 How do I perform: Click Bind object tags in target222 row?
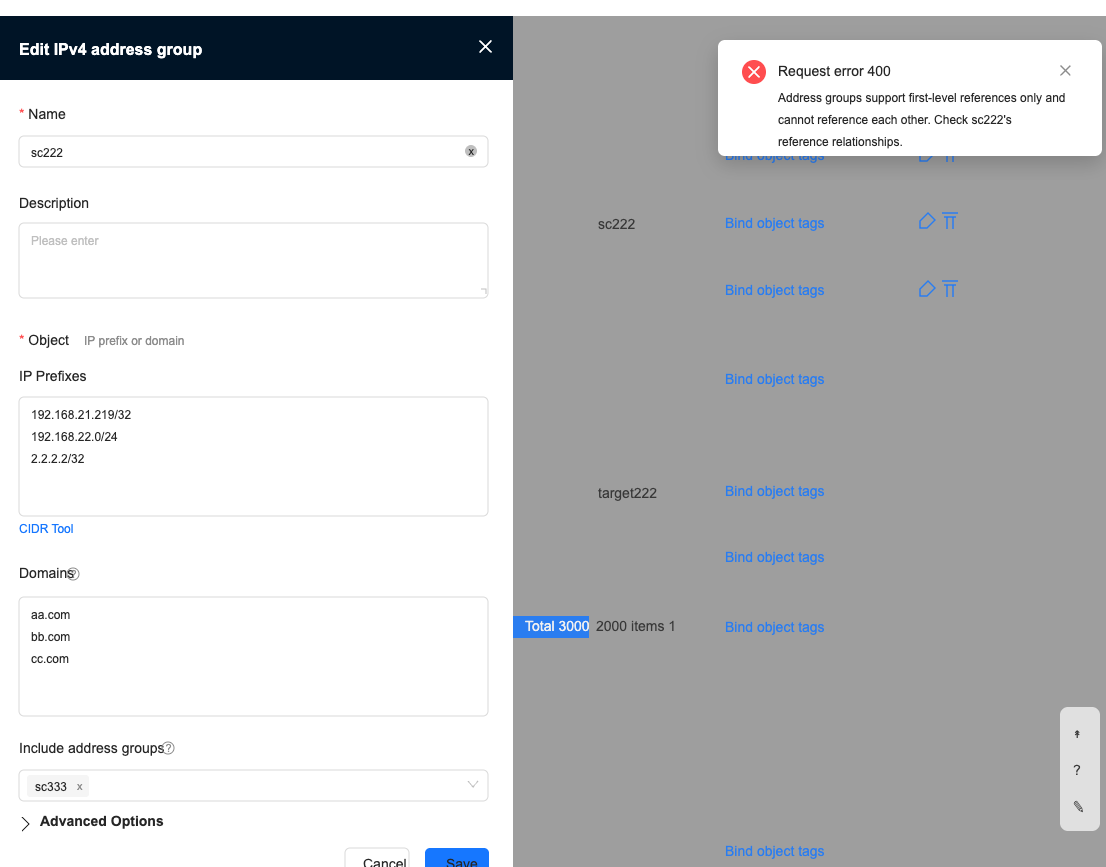point(774,491)
